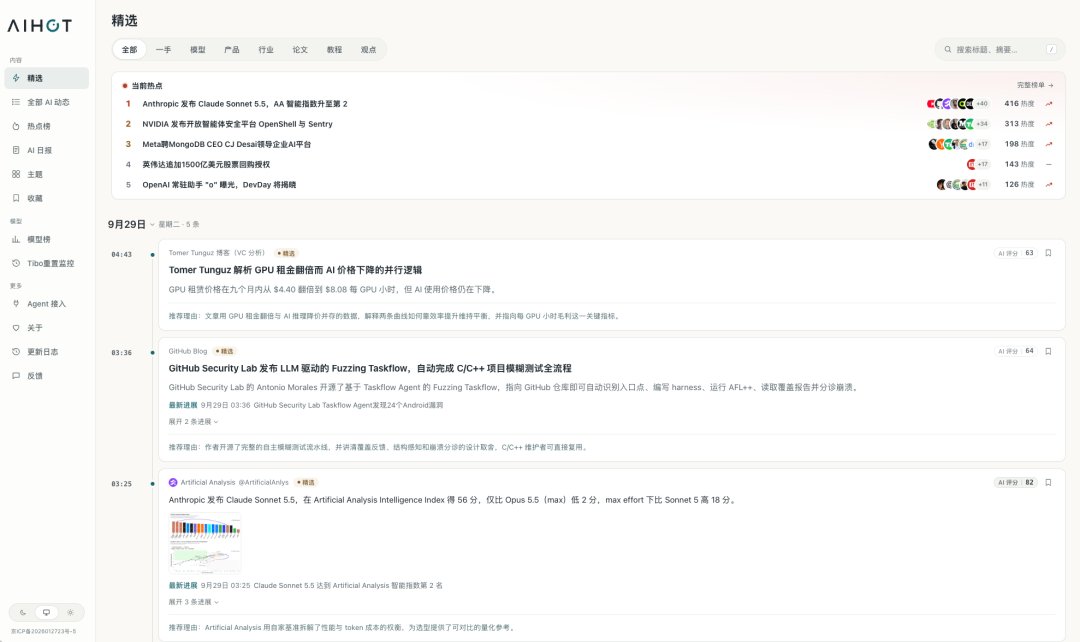
Task: Select the 全部 filter tab
Action: point(129,50)
